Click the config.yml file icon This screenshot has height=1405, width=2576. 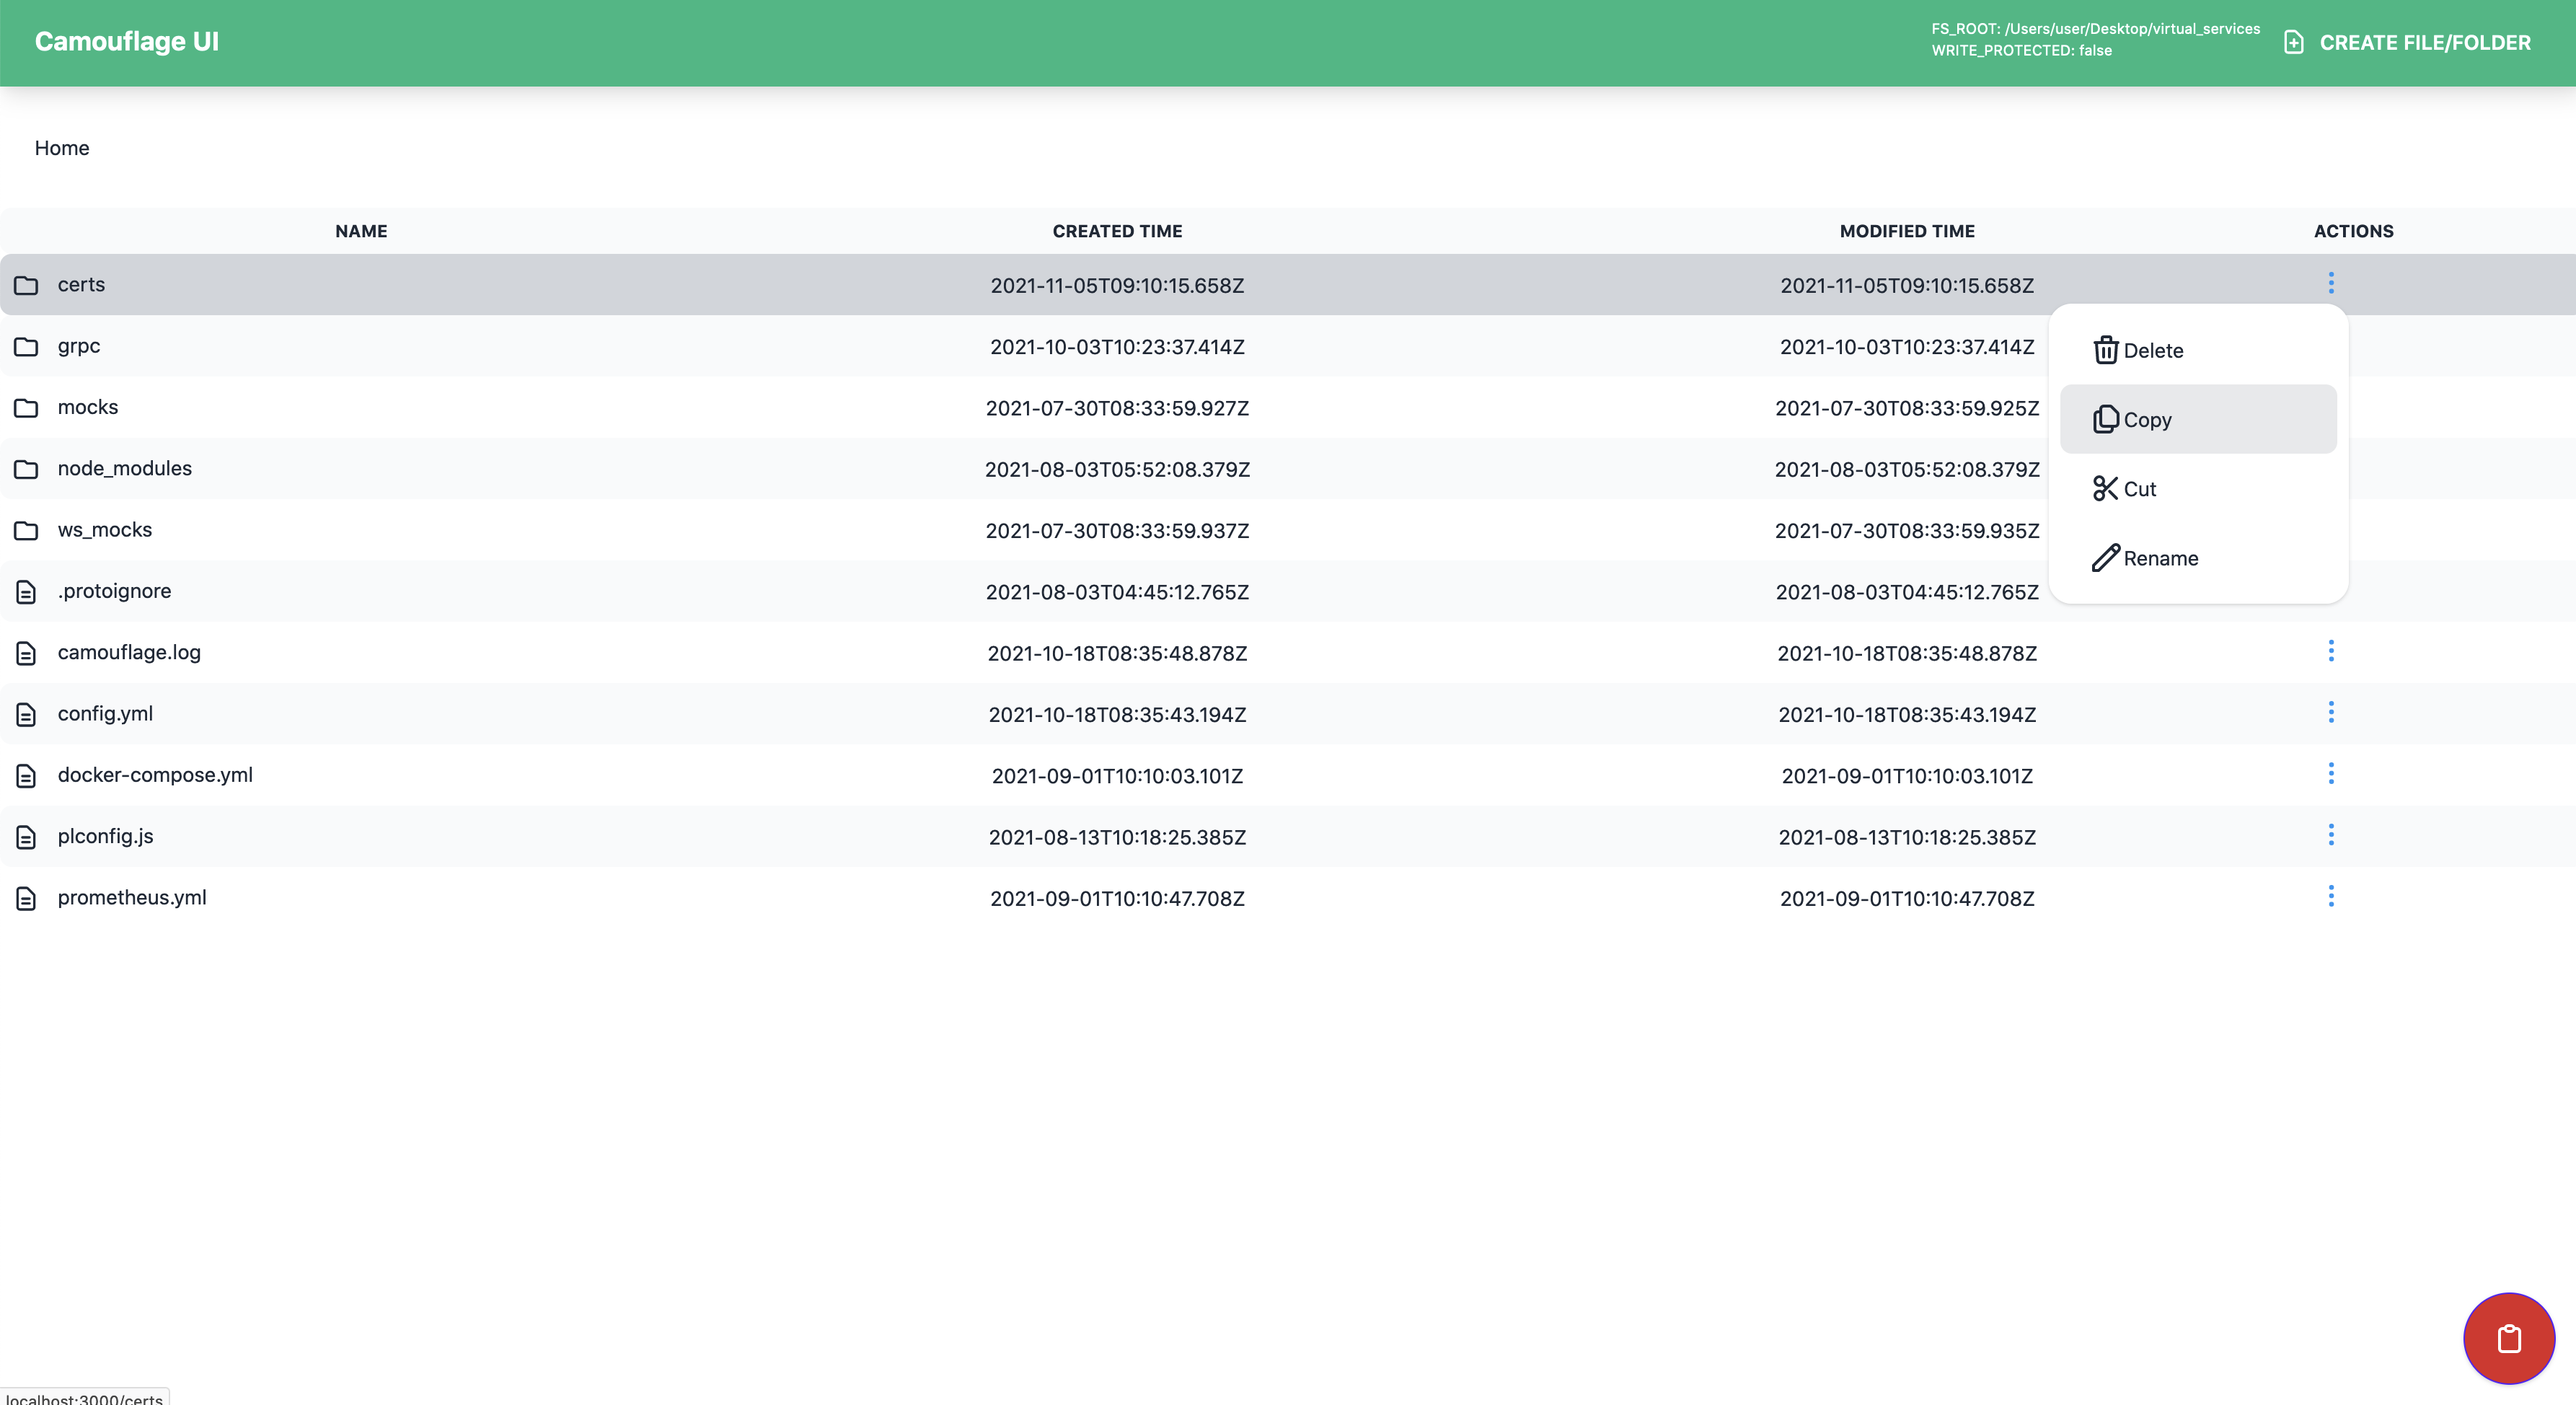point(26,714)
